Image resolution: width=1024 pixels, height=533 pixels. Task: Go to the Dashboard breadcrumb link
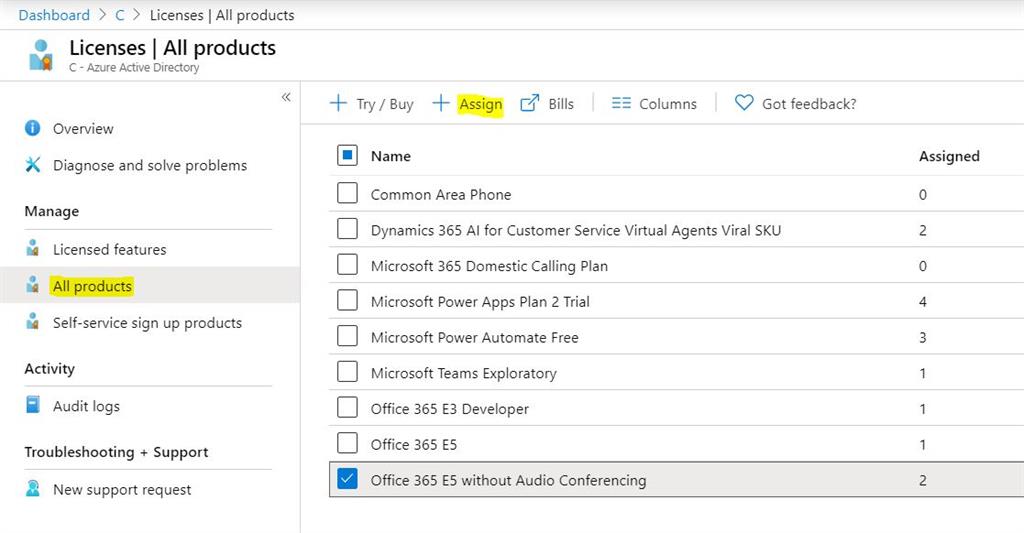(54, 15)
